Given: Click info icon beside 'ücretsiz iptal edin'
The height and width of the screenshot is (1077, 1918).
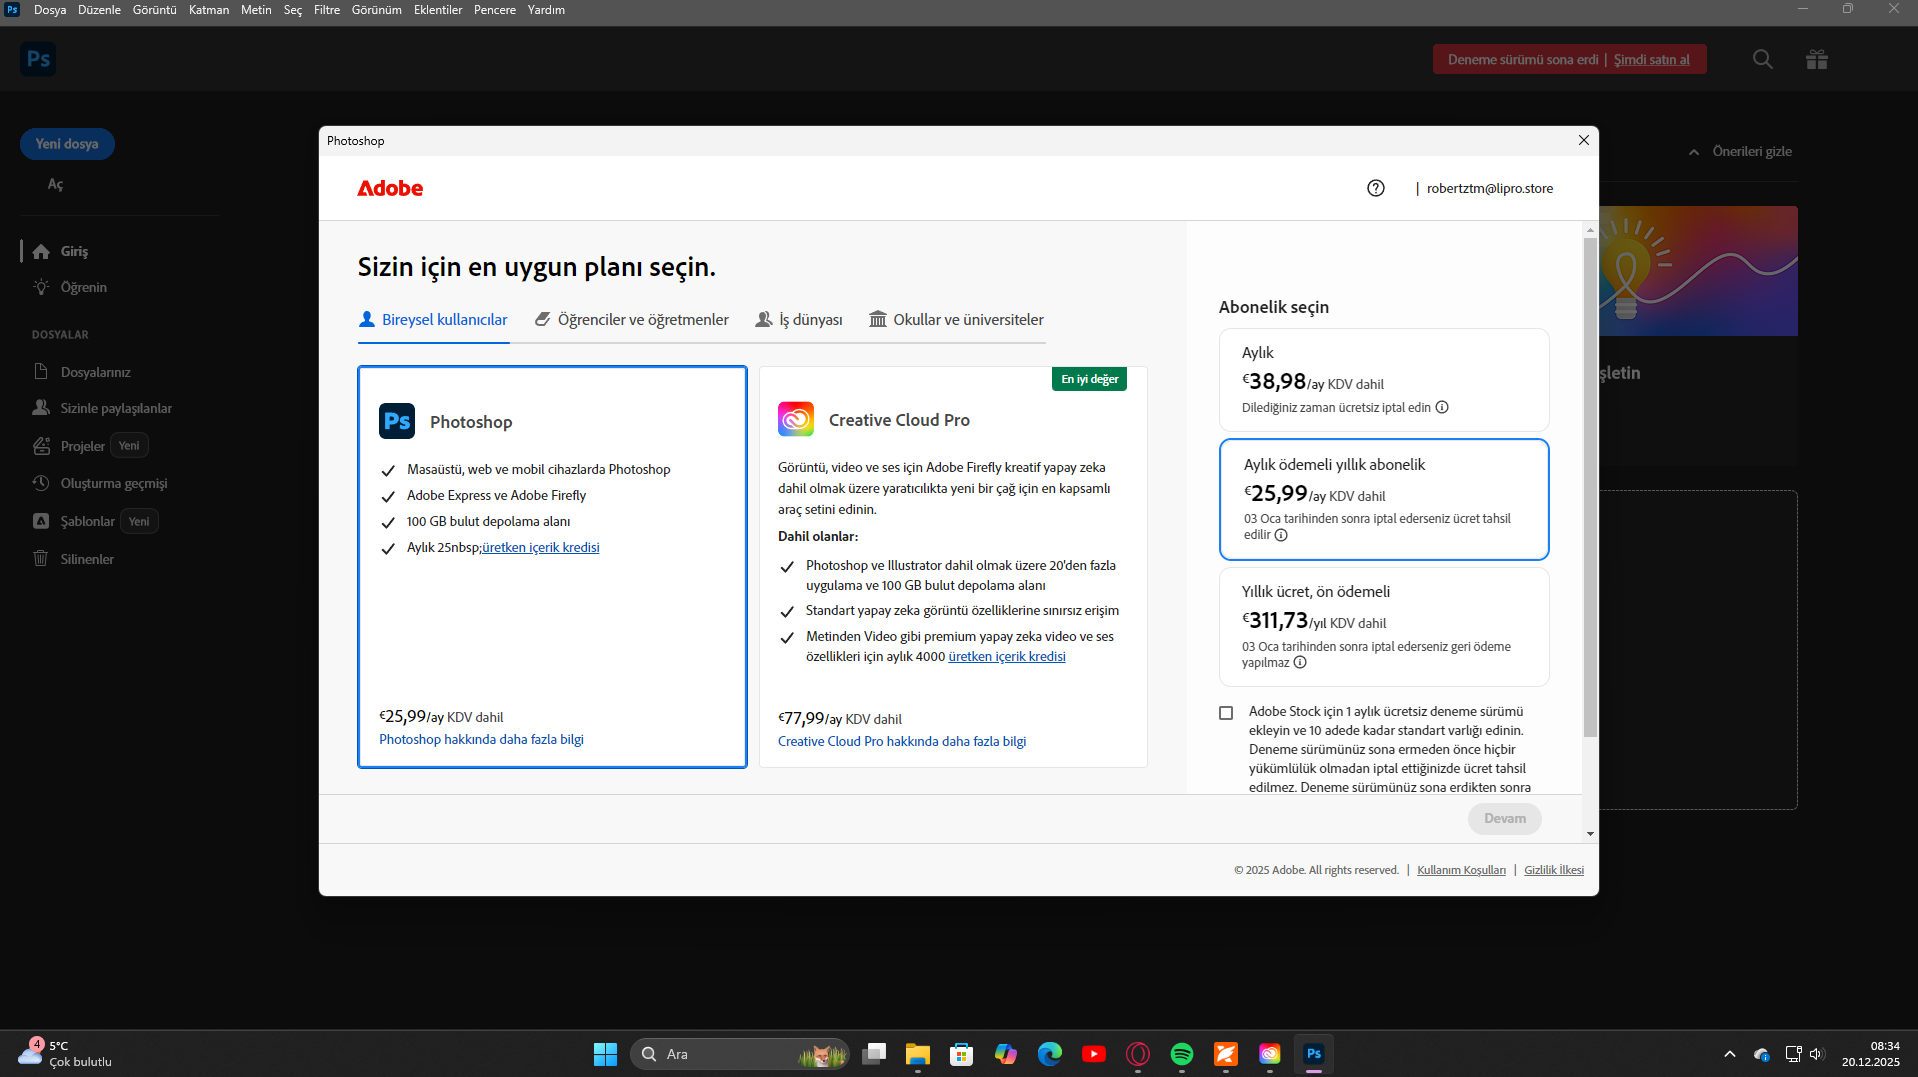Looking at the screenshot, I should point(1442,407).
